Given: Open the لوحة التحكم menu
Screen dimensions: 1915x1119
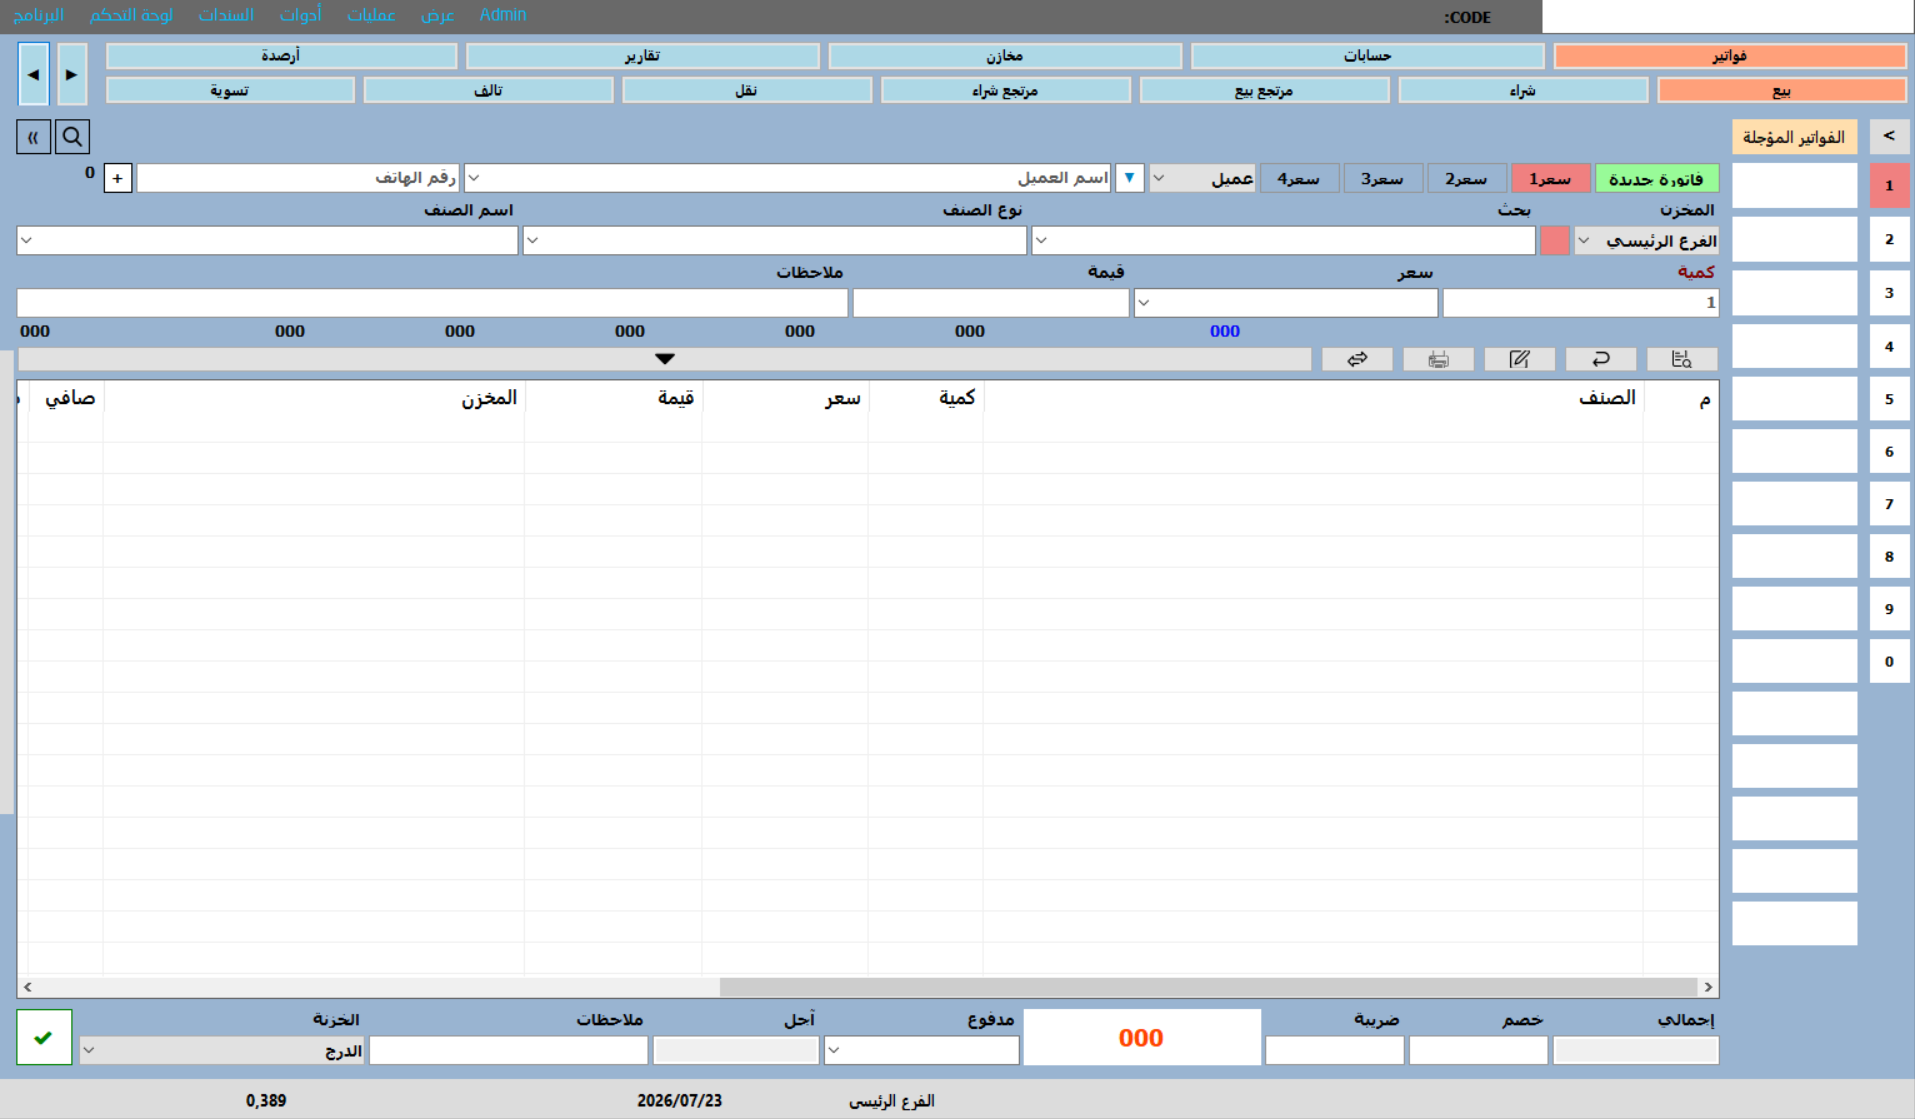Looking at the screenshot, I should coord(131,15).
